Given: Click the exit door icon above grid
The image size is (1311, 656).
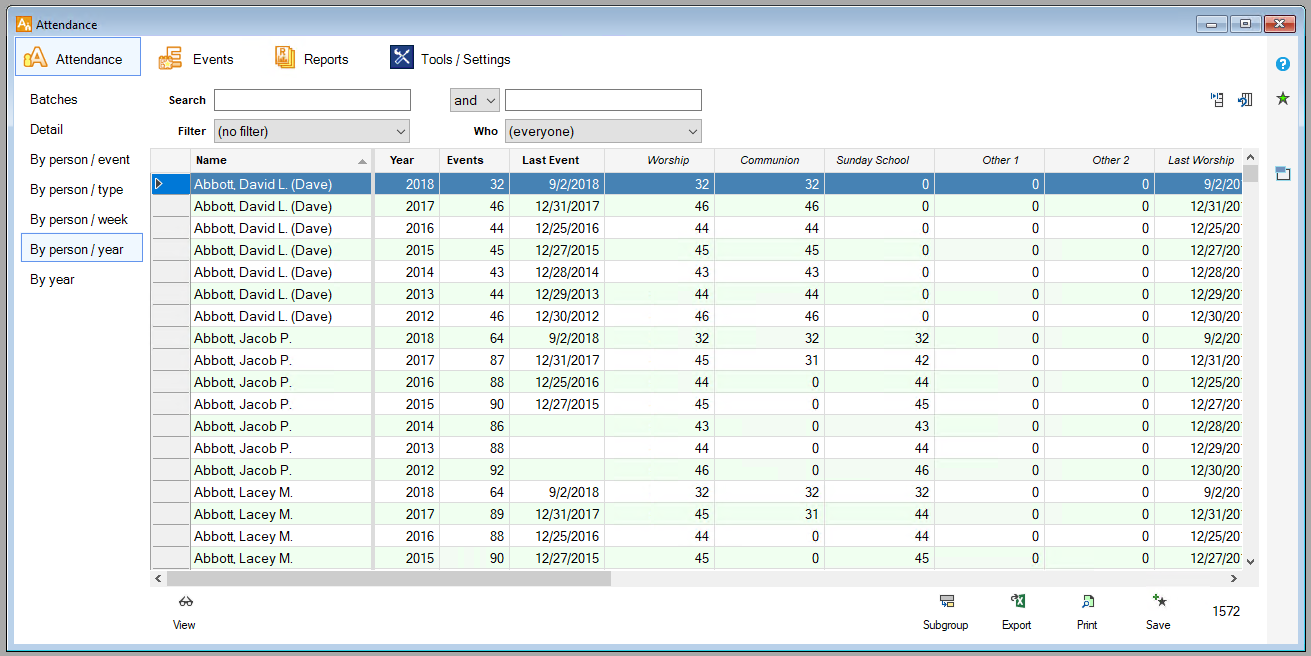Looking at the screenshot, I should click(1245, 100).
